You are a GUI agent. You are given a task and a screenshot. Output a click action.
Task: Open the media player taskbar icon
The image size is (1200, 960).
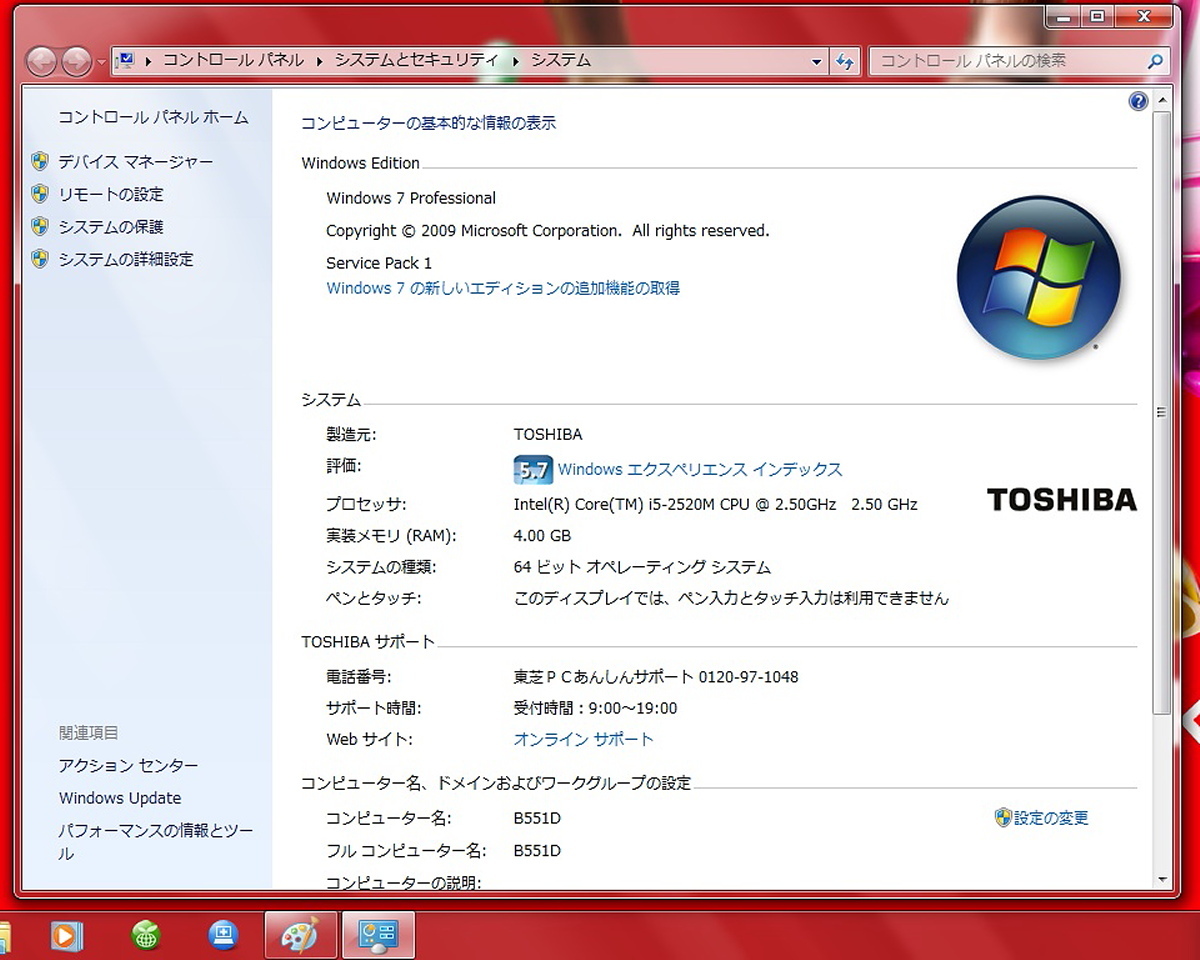[67, 936]
